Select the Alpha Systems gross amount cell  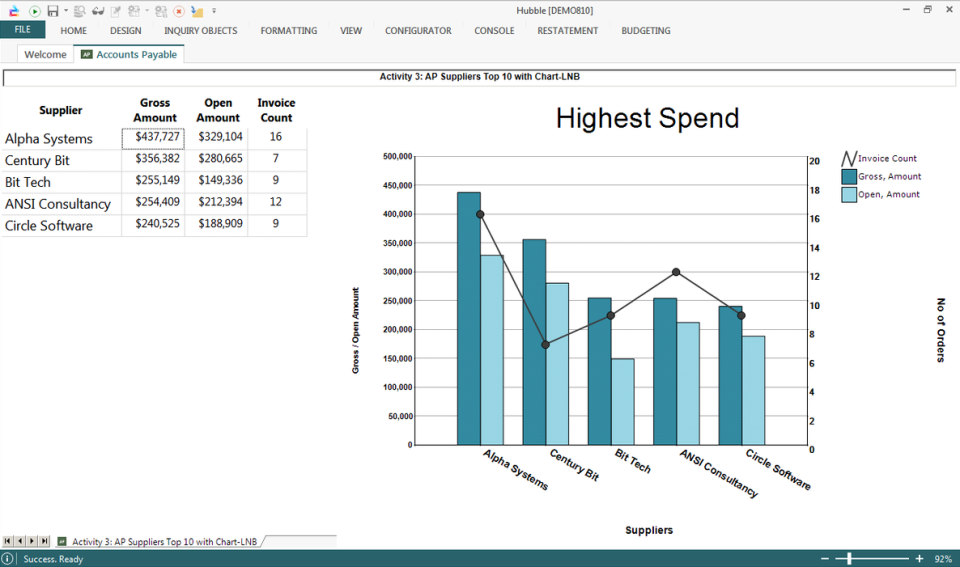click(154, 138)
